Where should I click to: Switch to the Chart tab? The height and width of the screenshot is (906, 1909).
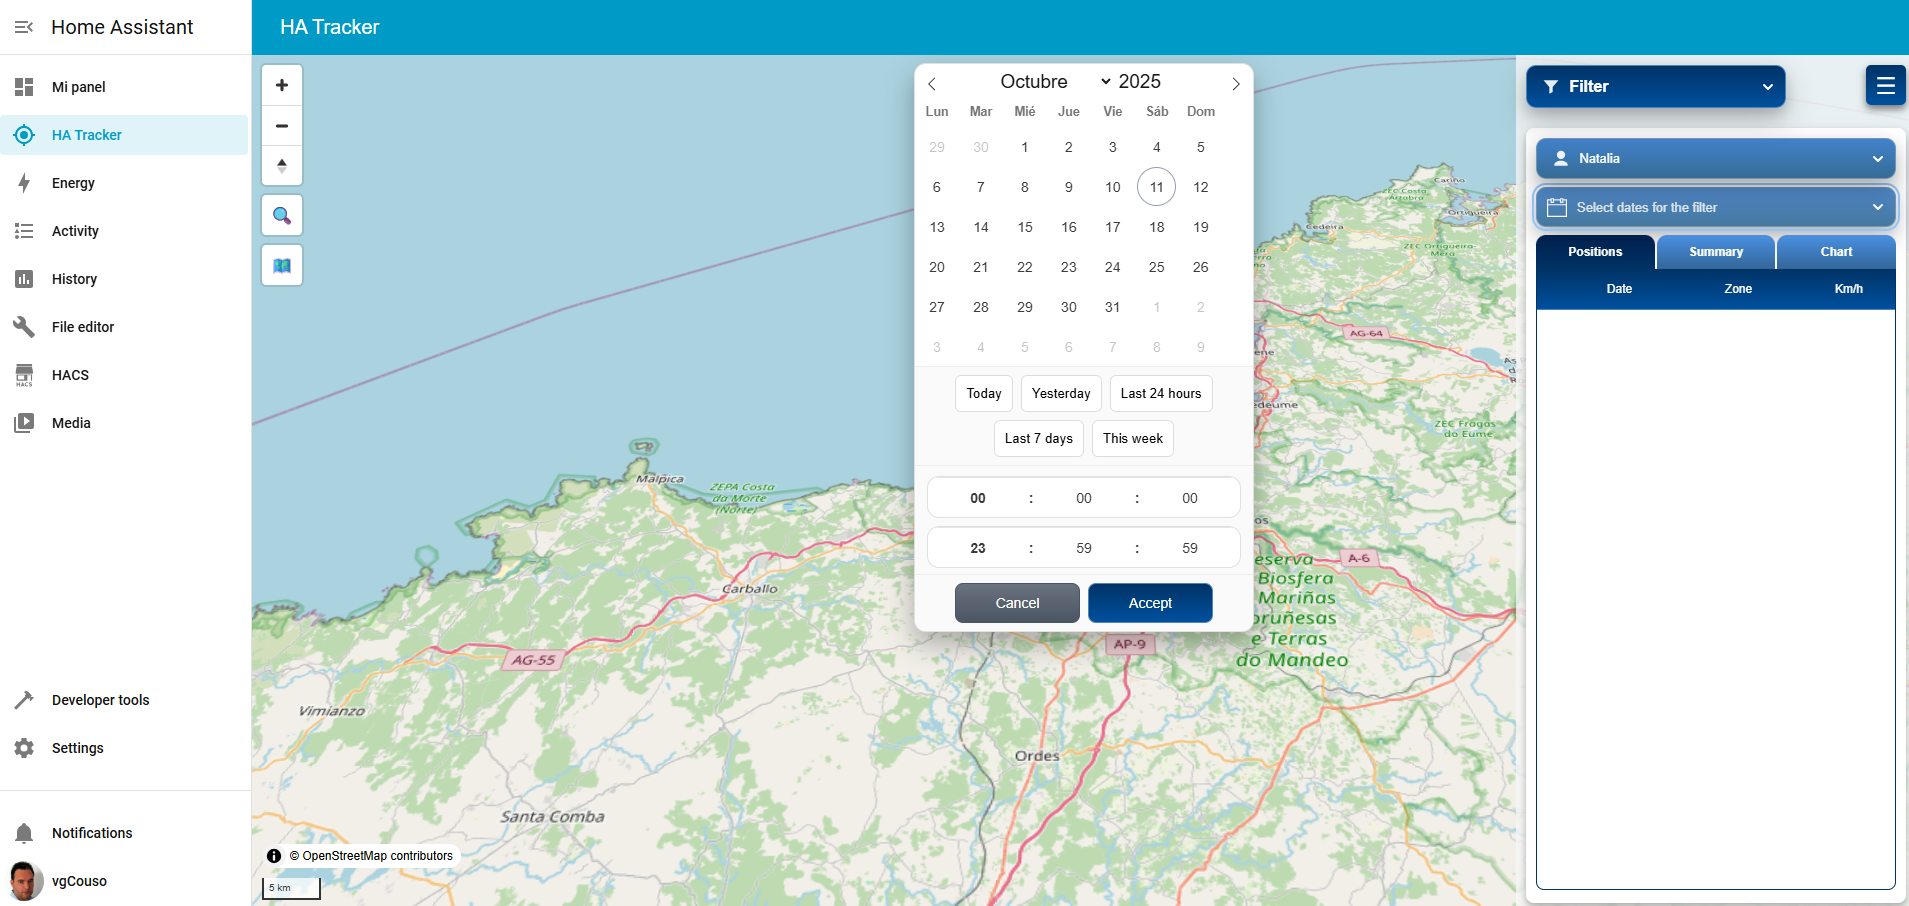1836,252
